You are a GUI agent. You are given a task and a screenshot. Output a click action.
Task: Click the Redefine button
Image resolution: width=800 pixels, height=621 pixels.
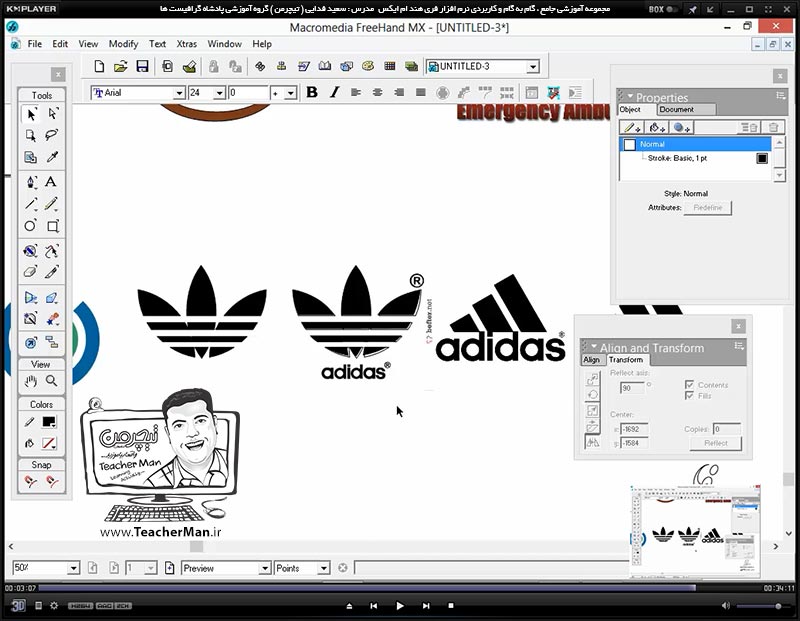[x=708, y=208]
